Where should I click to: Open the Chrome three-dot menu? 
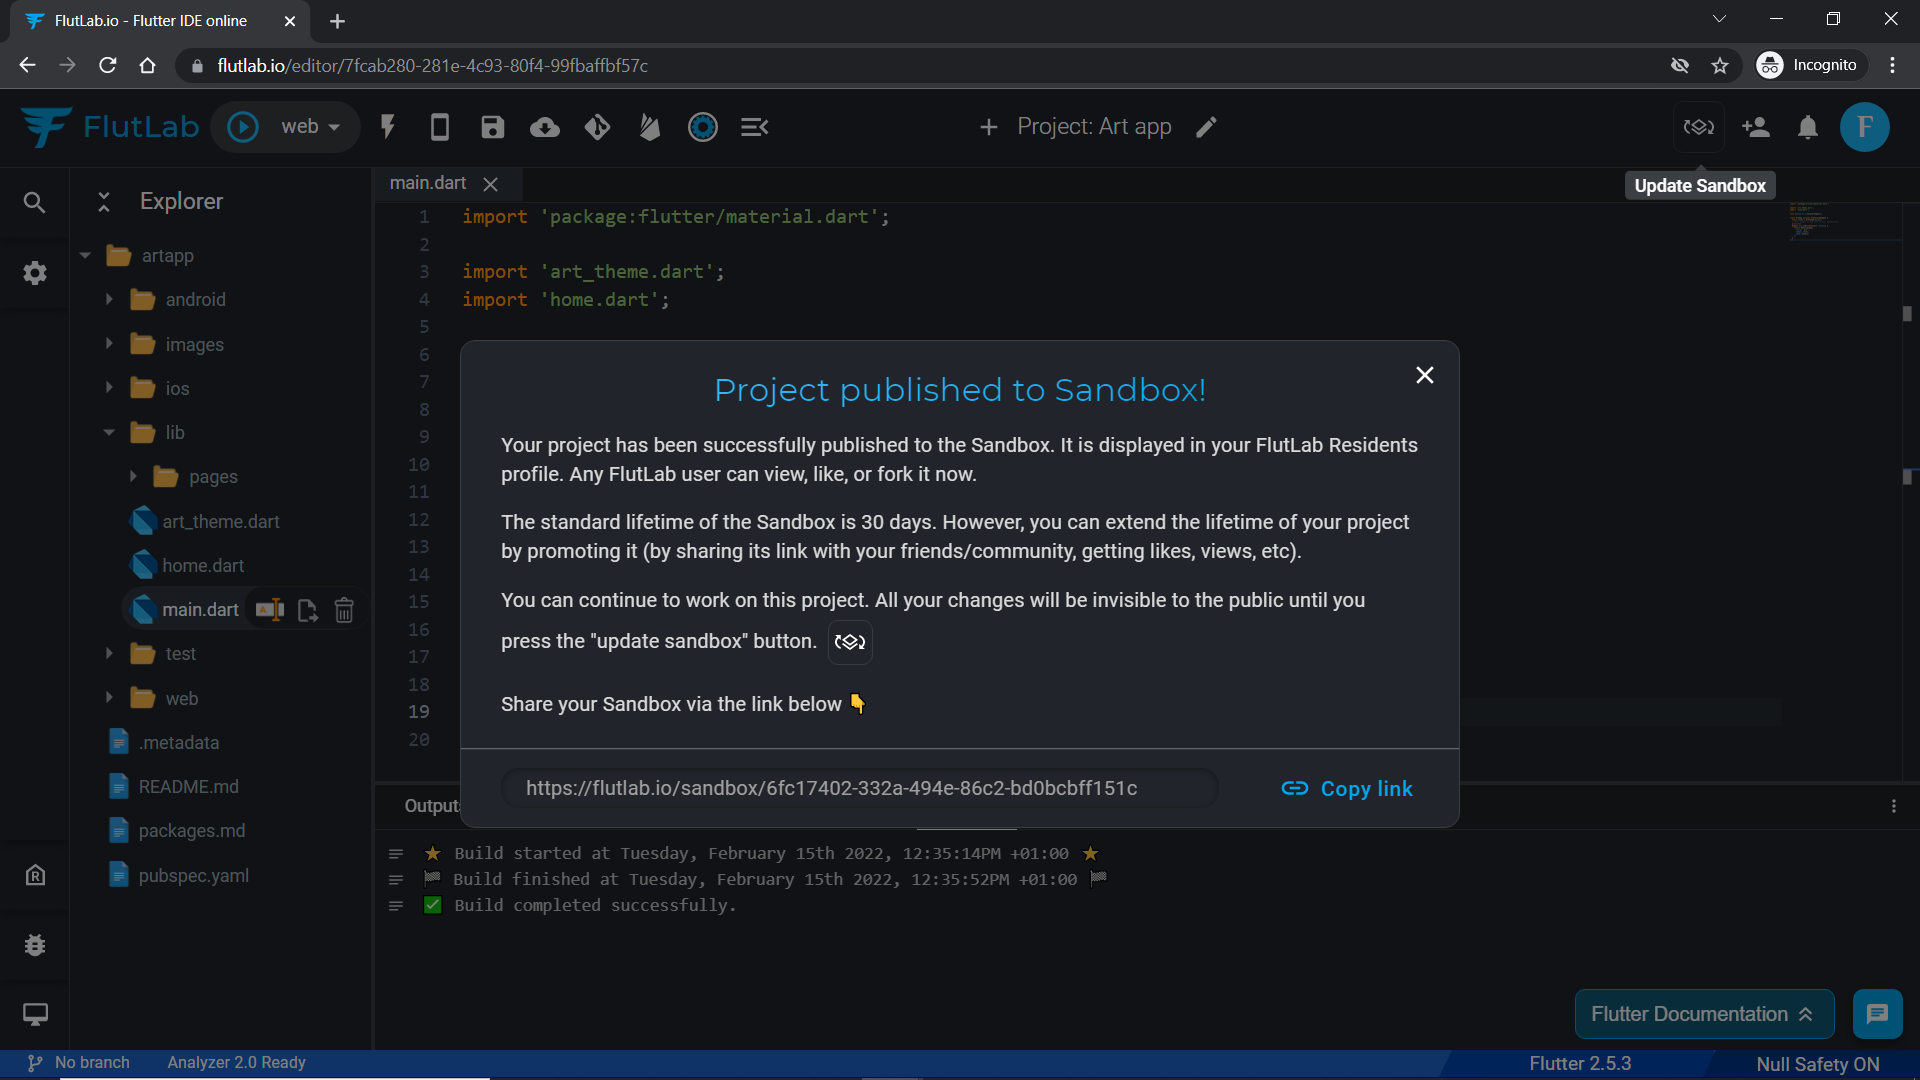click(1892, 66)
